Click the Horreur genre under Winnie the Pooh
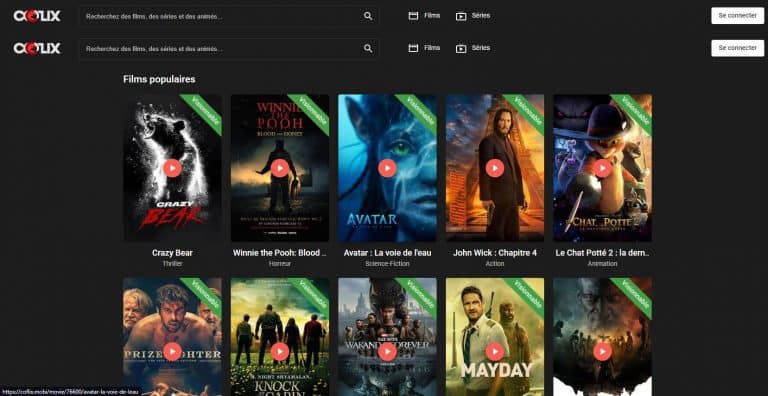The image size is (768, 396). (x=280, y=264)
